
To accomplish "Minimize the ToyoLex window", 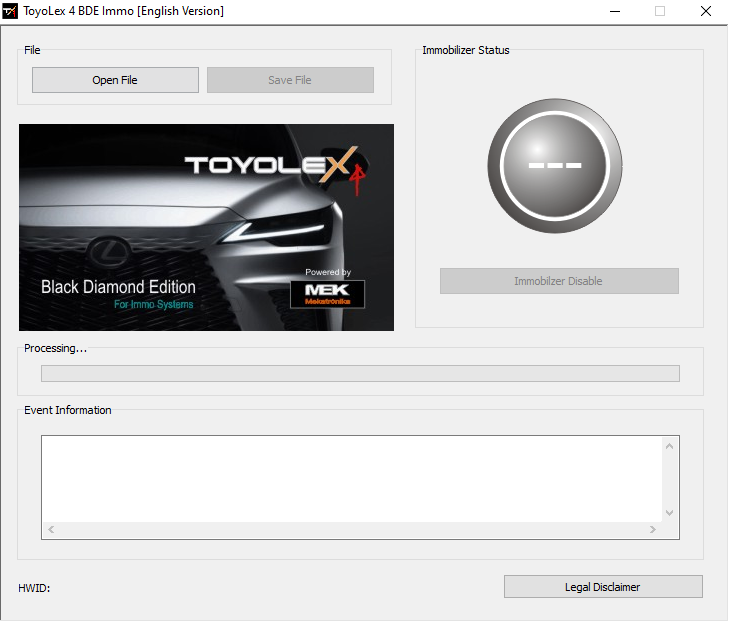I will click(x=613, y=11).
